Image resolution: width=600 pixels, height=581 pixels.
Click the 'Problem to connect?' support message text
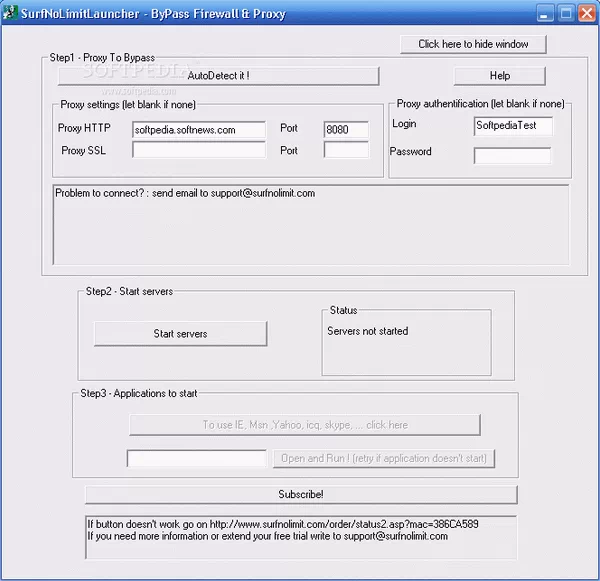(185, 193)
